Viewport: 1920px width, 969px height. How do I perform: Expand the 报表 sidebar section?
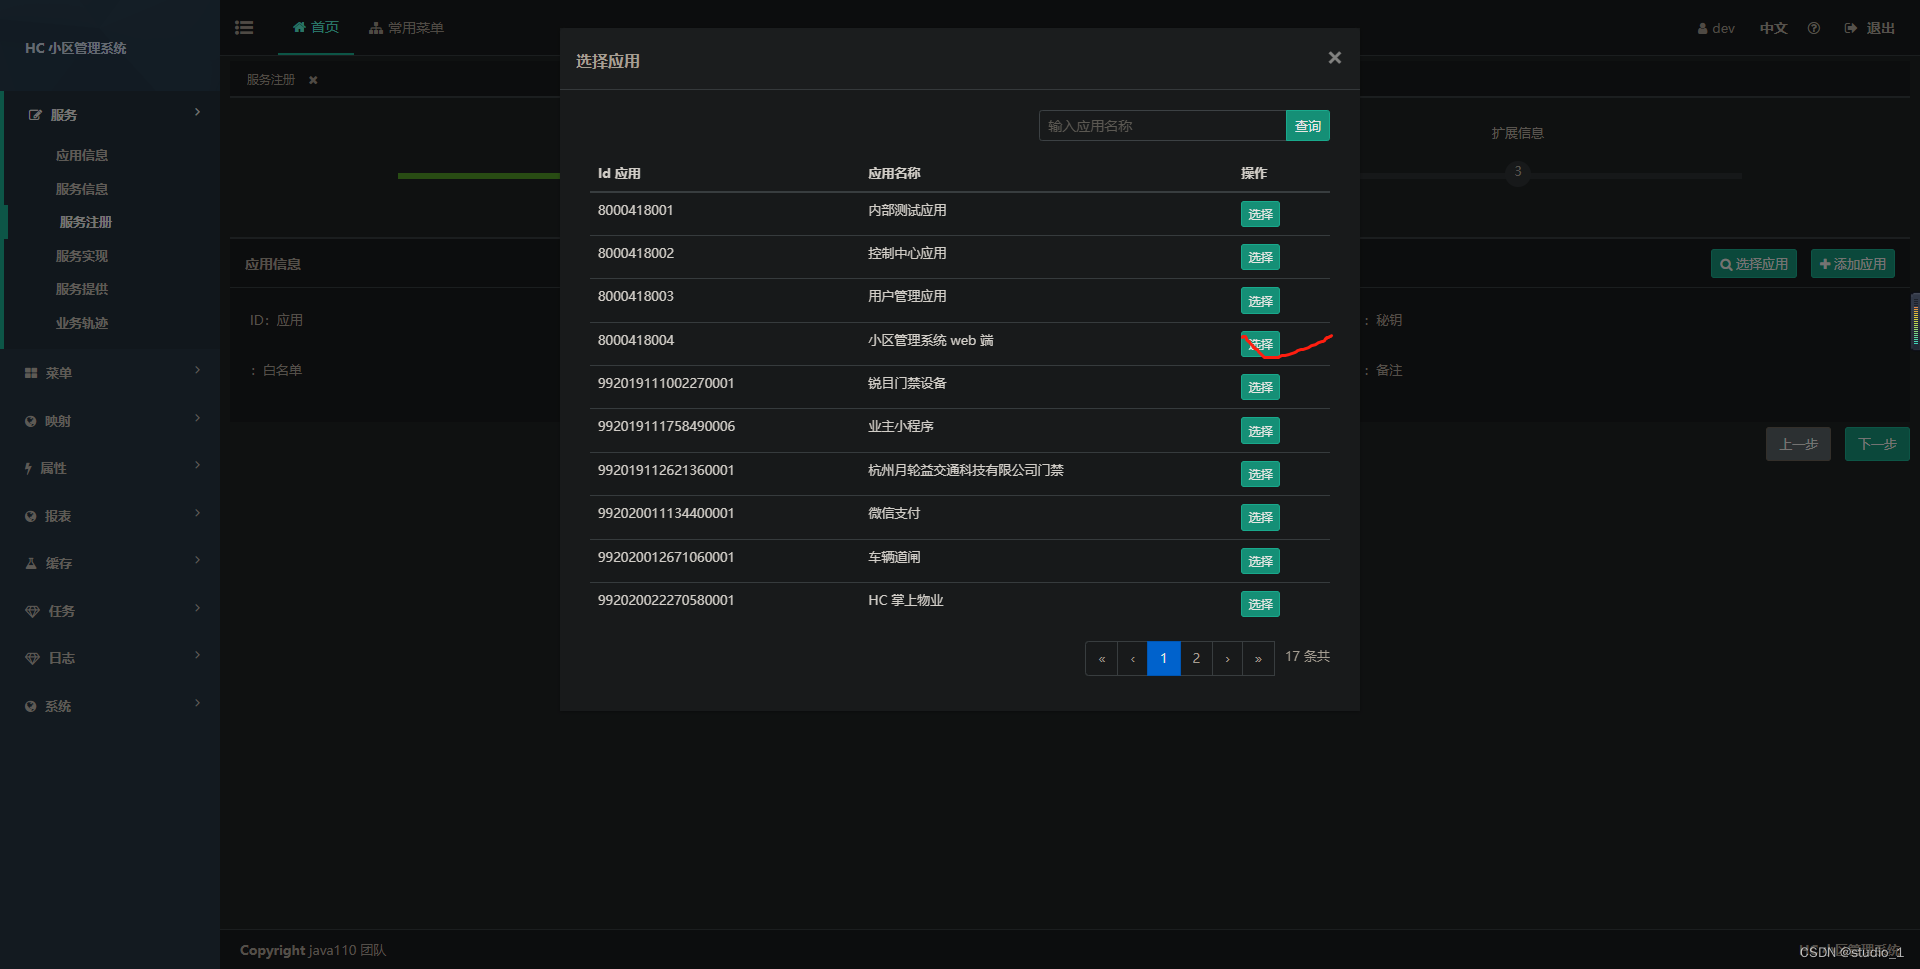tap(110, 516)
